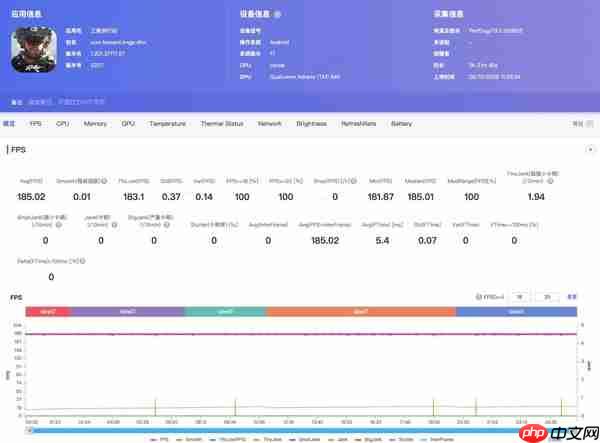Click FPS threshold input showing 25
Screen dimensions: 600x443
point(548,297)
